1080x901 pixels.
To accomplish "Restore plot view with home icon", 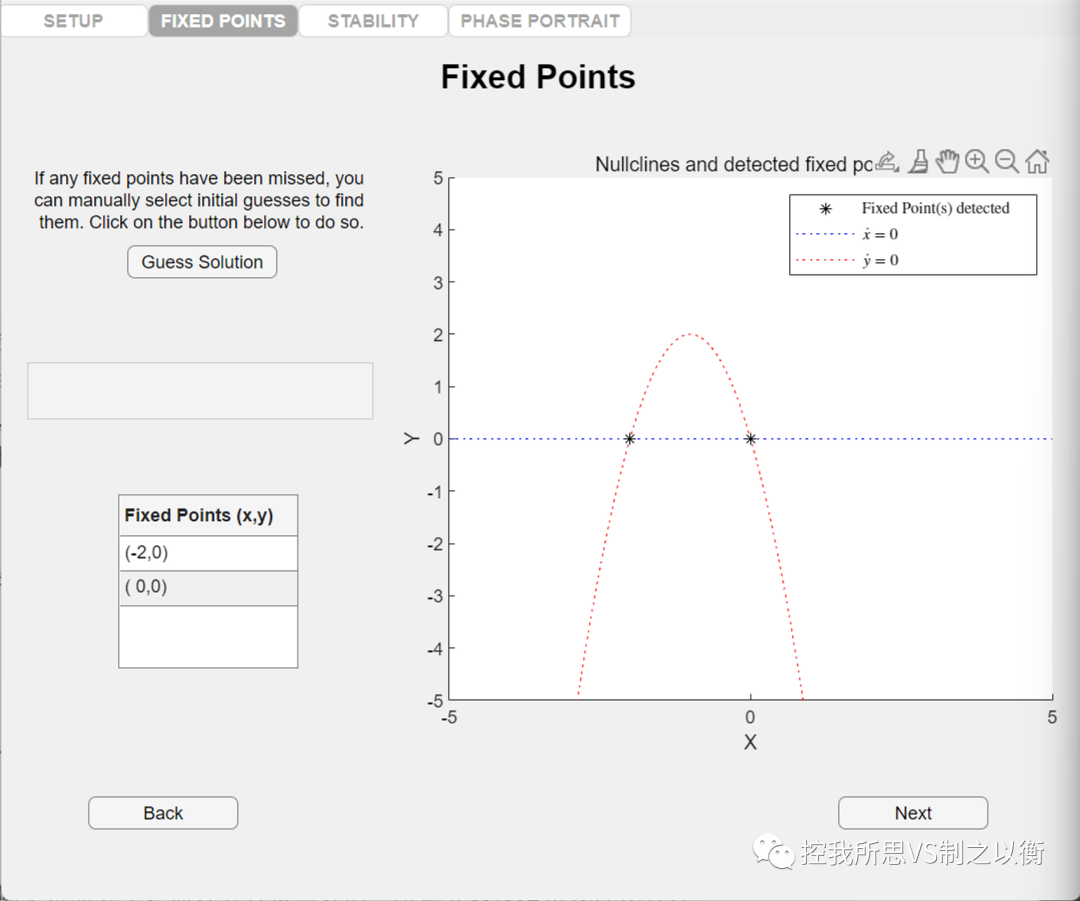I will [x=1037, y=161].
